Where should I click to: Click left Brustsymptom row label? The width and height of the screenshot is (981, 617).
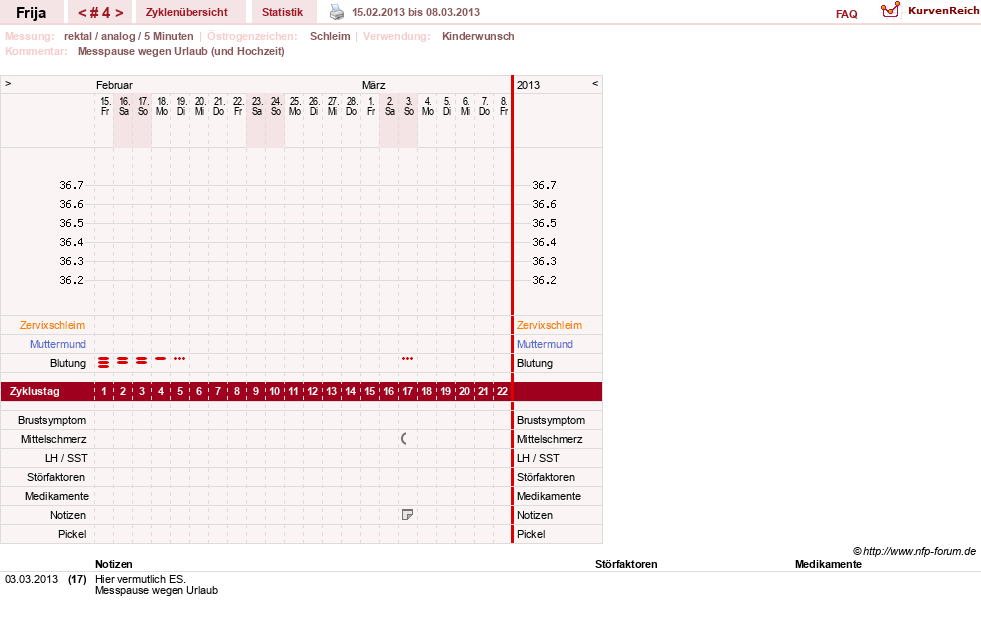coord(52,421)
